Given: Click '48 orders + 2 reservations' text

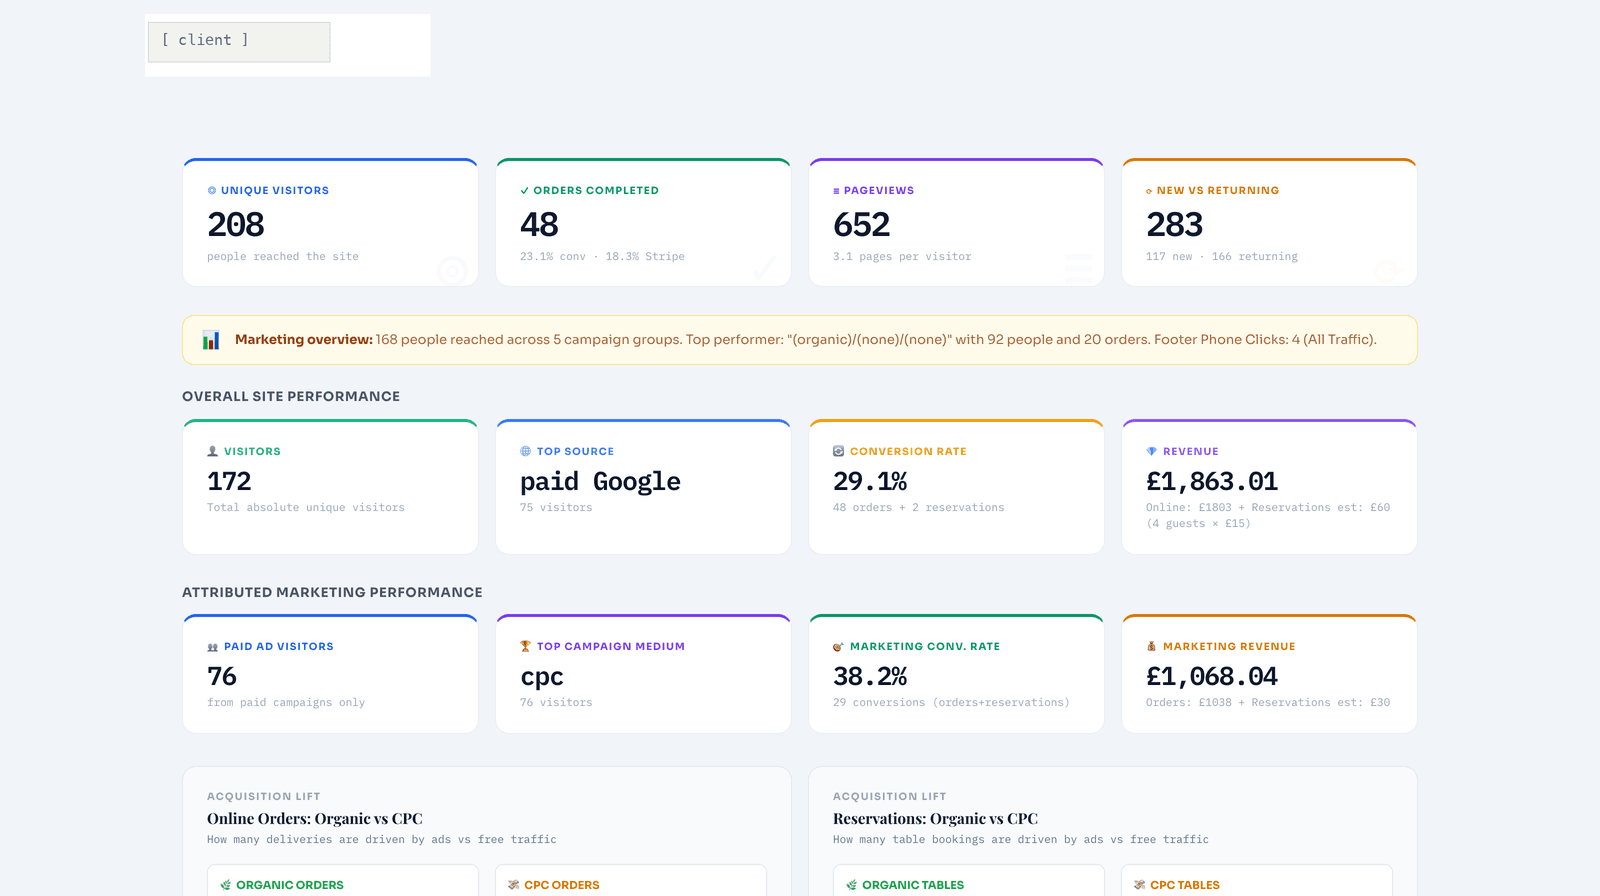Looking at the screenshot, I should point(918,508).
